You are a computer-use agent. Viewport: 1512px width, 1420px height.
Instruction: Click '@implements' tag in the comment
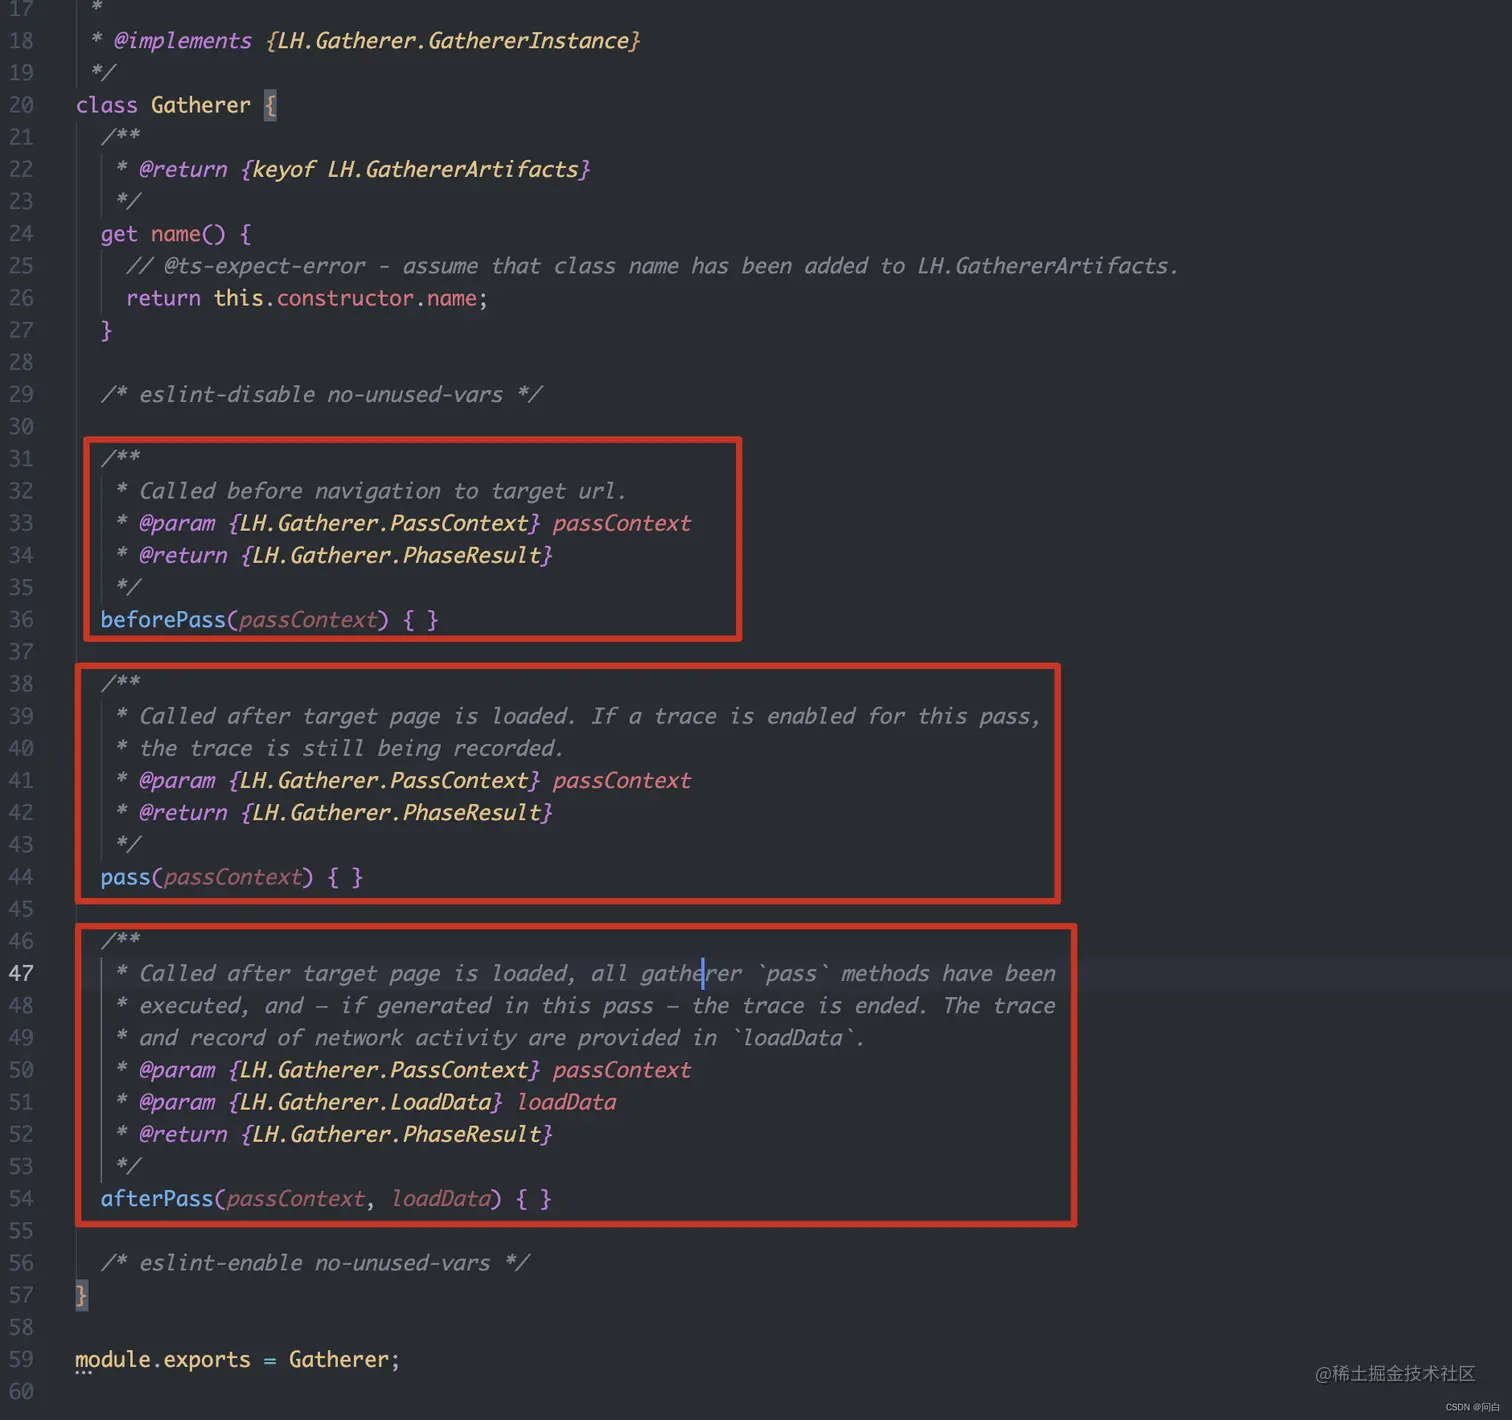coord(183,41)
